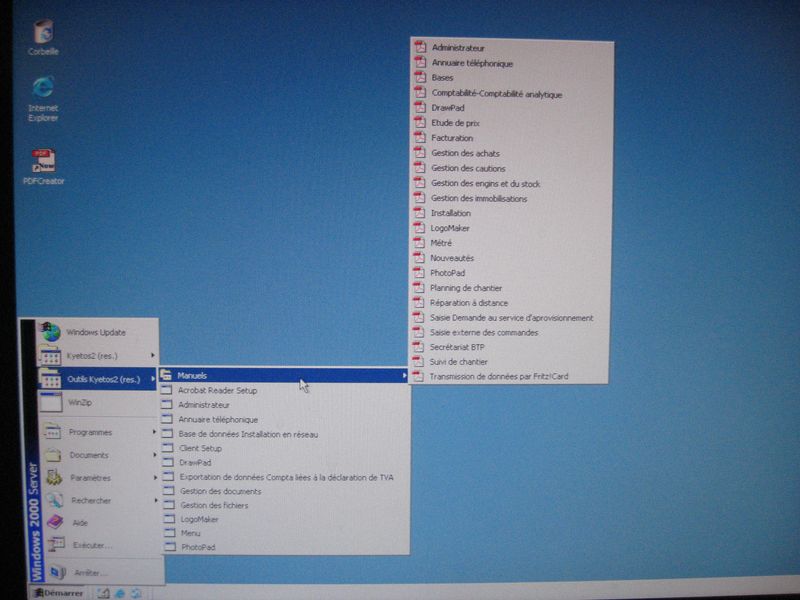Click the PDF icon beside Nouveautés
The image size is (800, 600).
click(x=418, y=257)
